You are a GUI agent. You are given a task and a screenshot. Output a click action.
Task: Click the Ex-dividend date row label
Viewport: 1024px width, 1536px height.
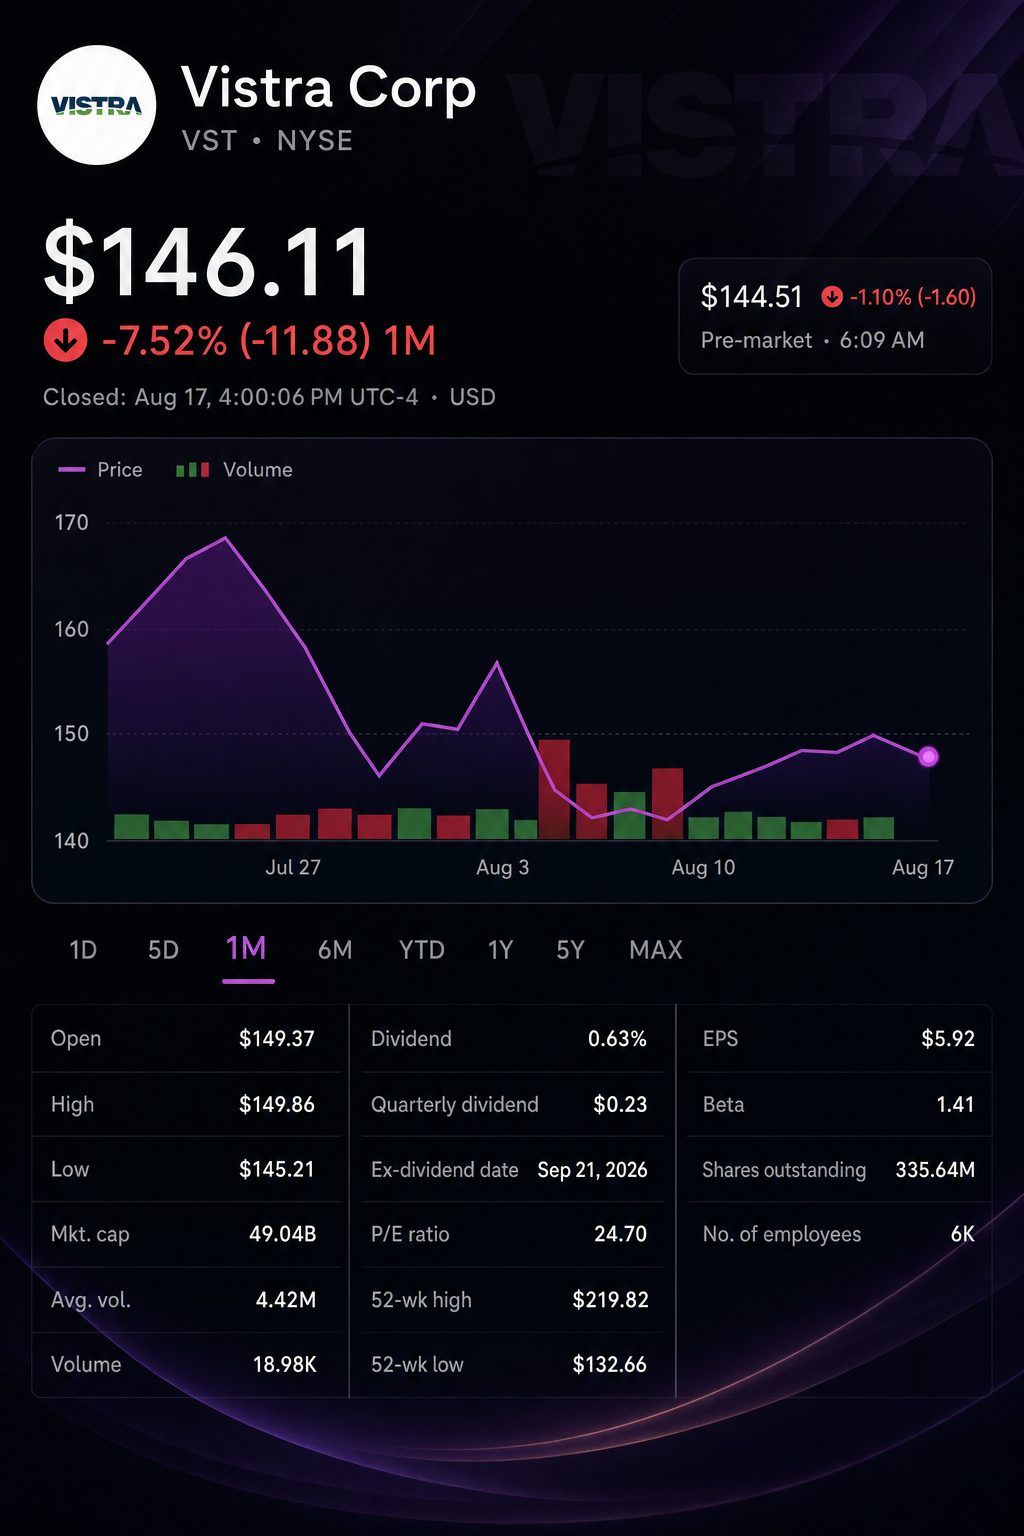(444, 1170)
